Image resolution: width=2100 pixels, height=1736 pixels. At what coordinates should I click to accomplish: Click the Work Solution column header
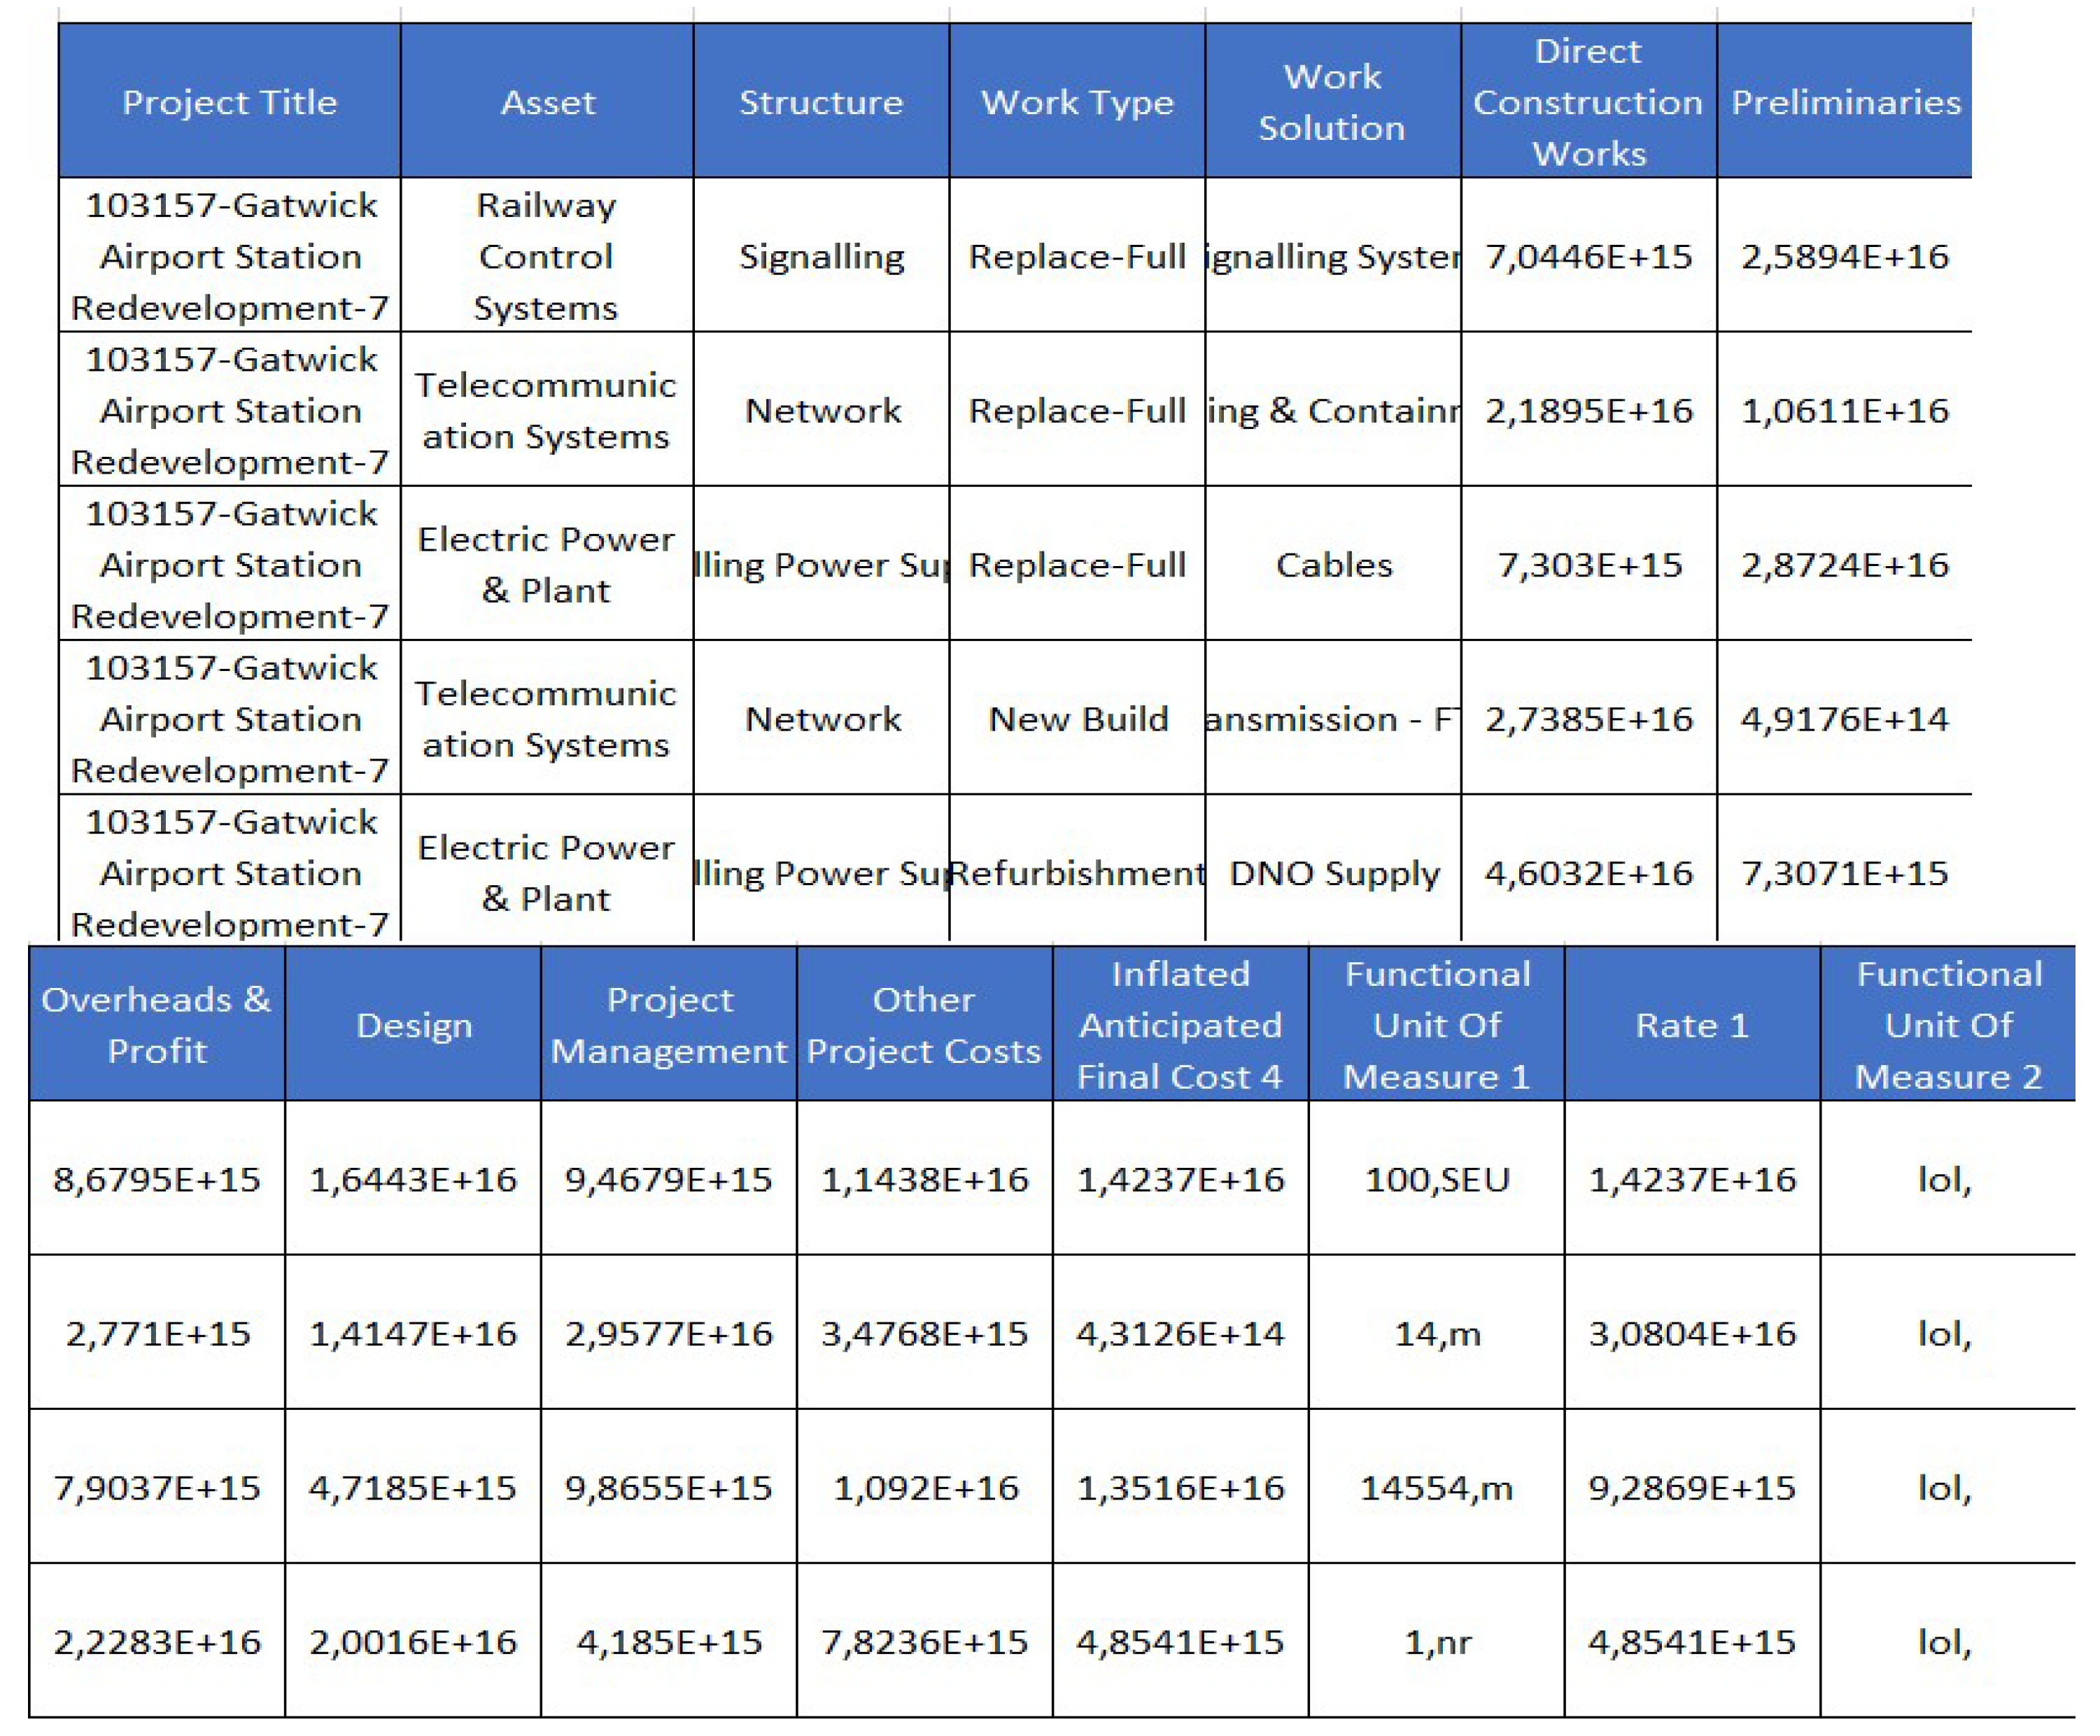coord(1332,102)
